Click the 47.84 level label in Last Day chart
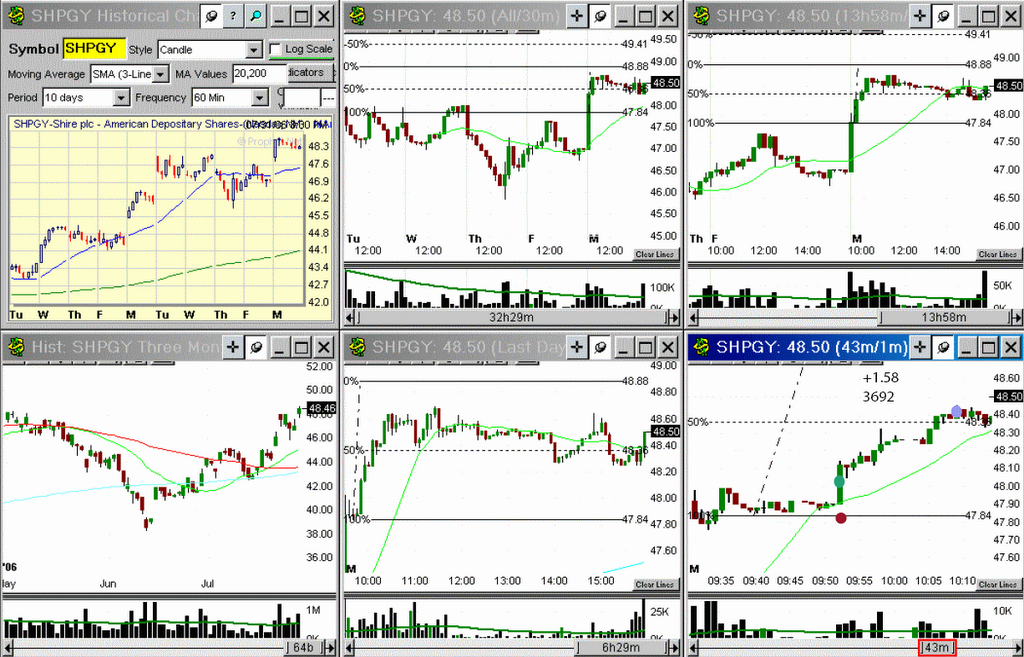The width and height of the screenshot is (1024, 657). [634, 519]
